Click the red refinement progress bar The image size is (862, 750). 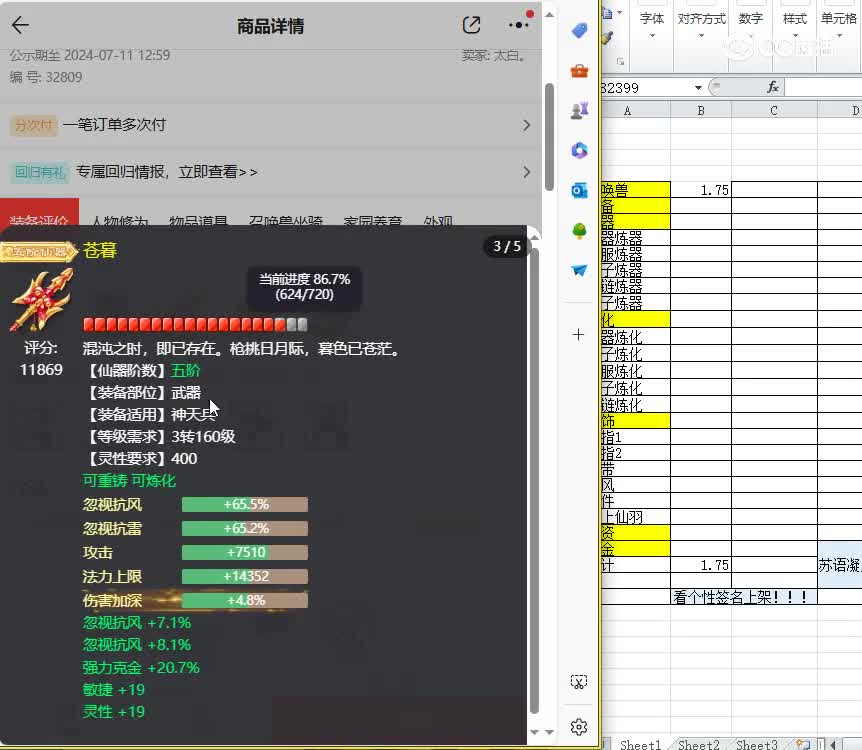click(195, 324)
